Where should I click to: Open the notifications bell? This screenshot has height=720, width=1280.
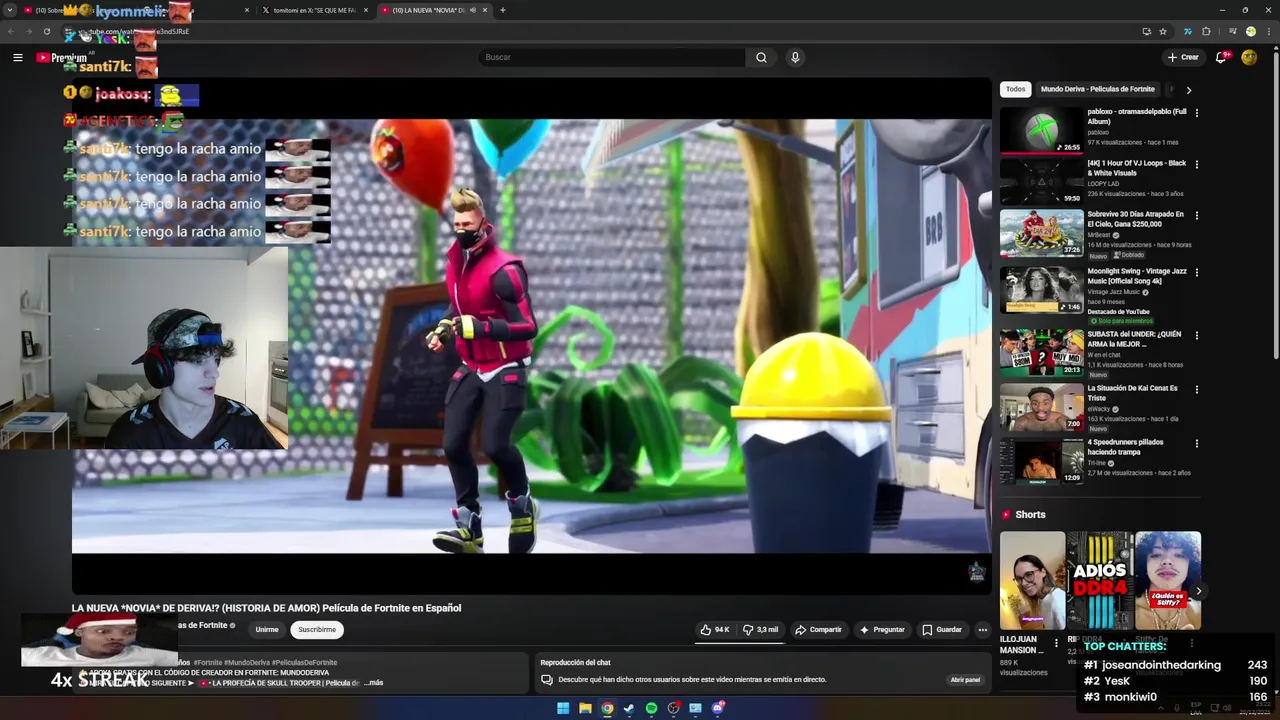1221,57
